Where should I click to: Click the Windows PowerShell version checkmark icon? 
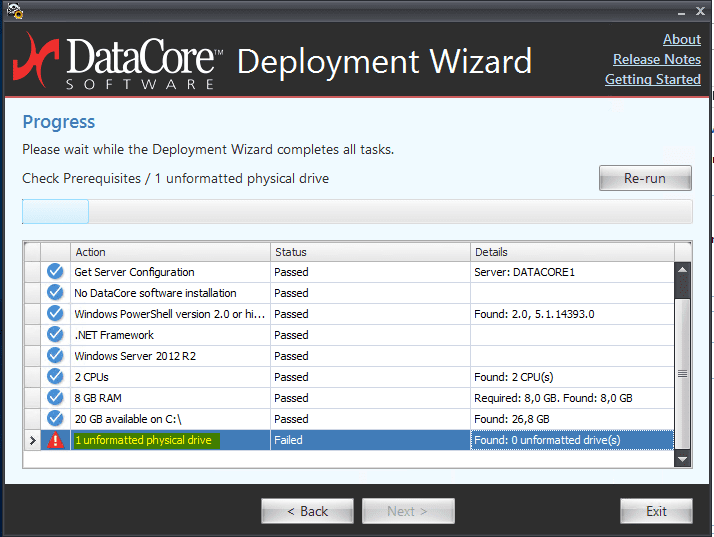coord(55,313)
